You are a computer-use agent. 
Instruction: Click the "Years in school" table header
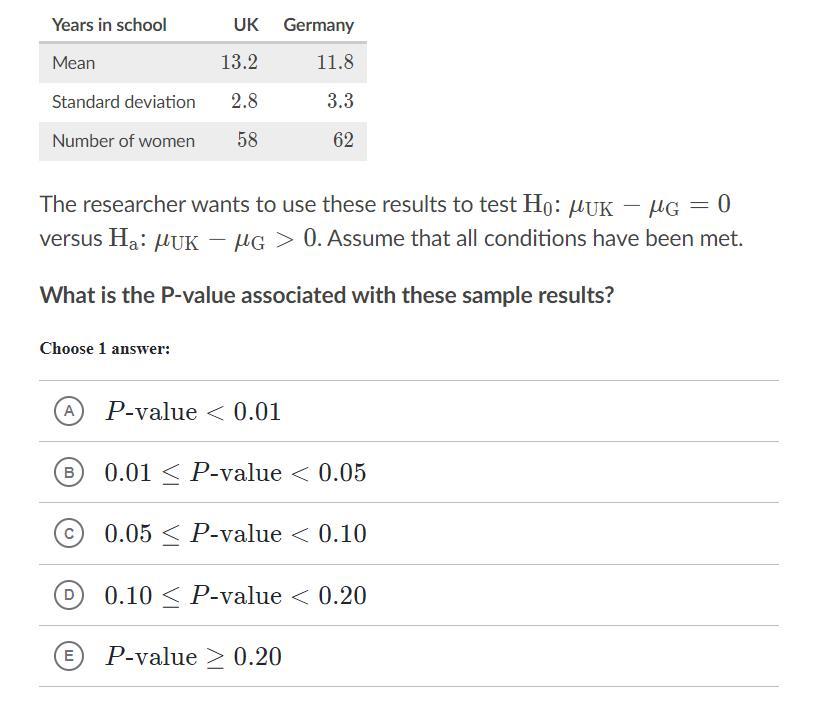coord(109,25)
